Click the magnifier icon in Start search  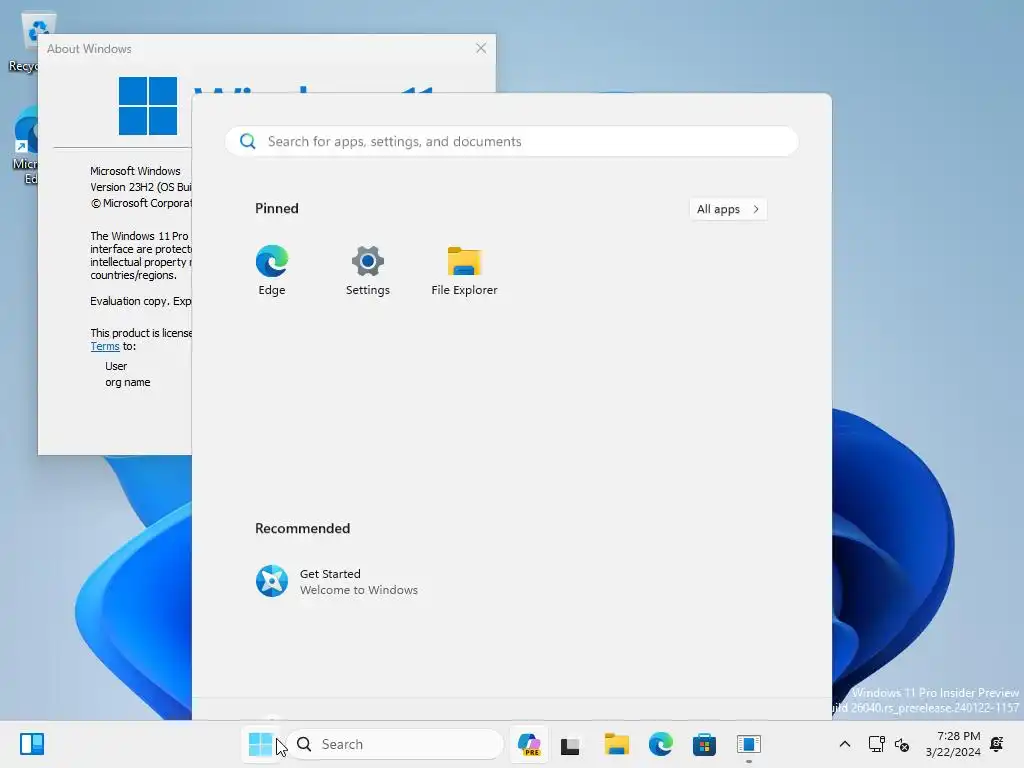tap(248, 141)
